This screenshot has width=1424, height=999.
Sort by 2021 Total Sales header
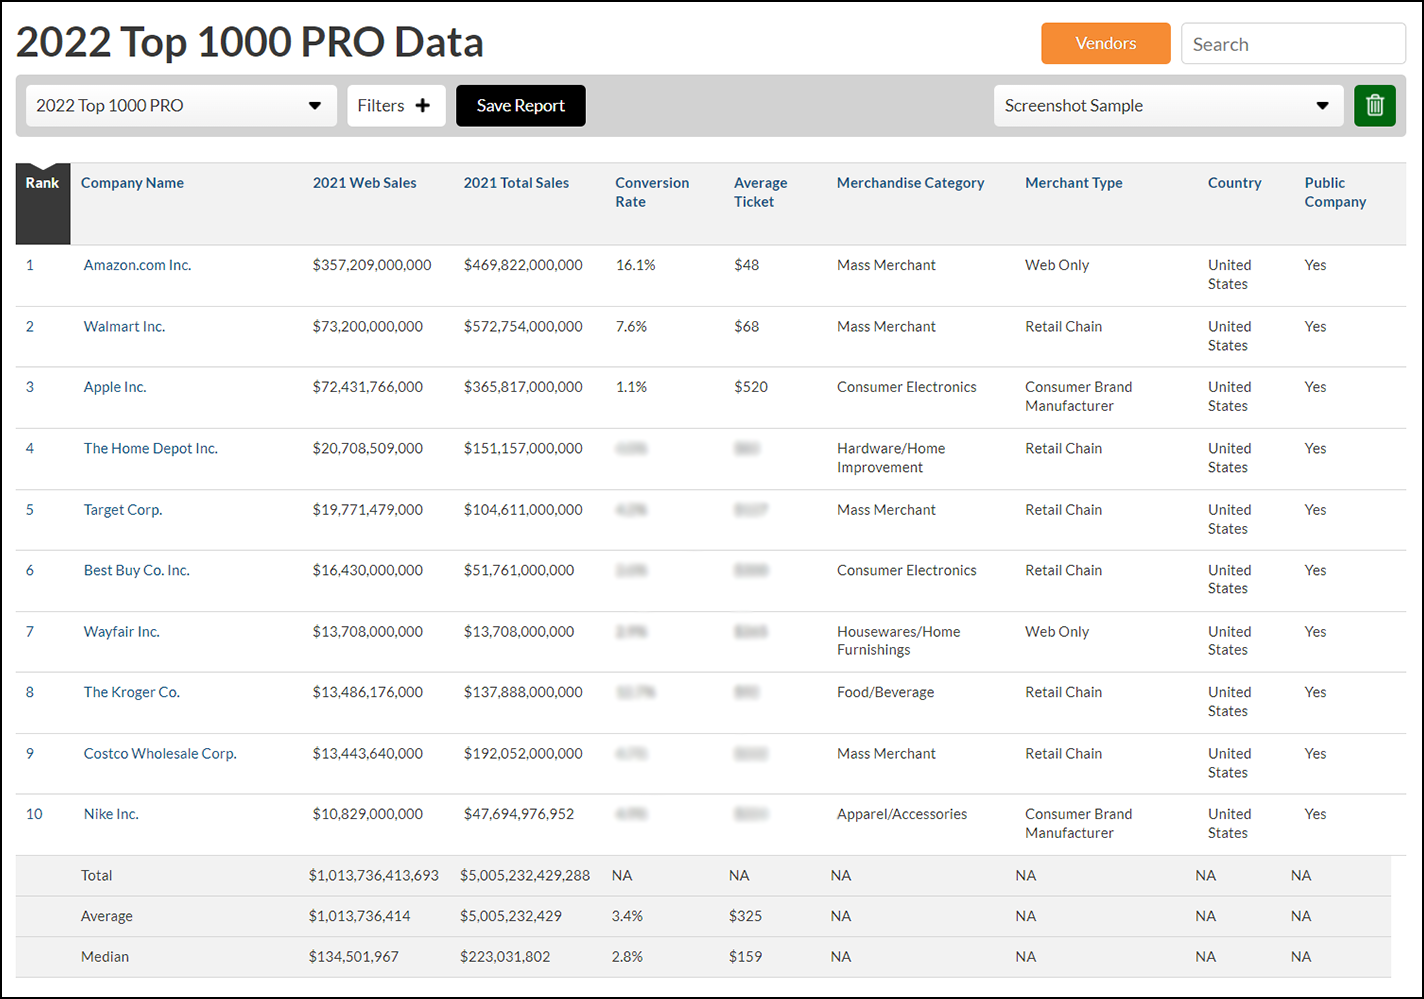tap(516, 183)
